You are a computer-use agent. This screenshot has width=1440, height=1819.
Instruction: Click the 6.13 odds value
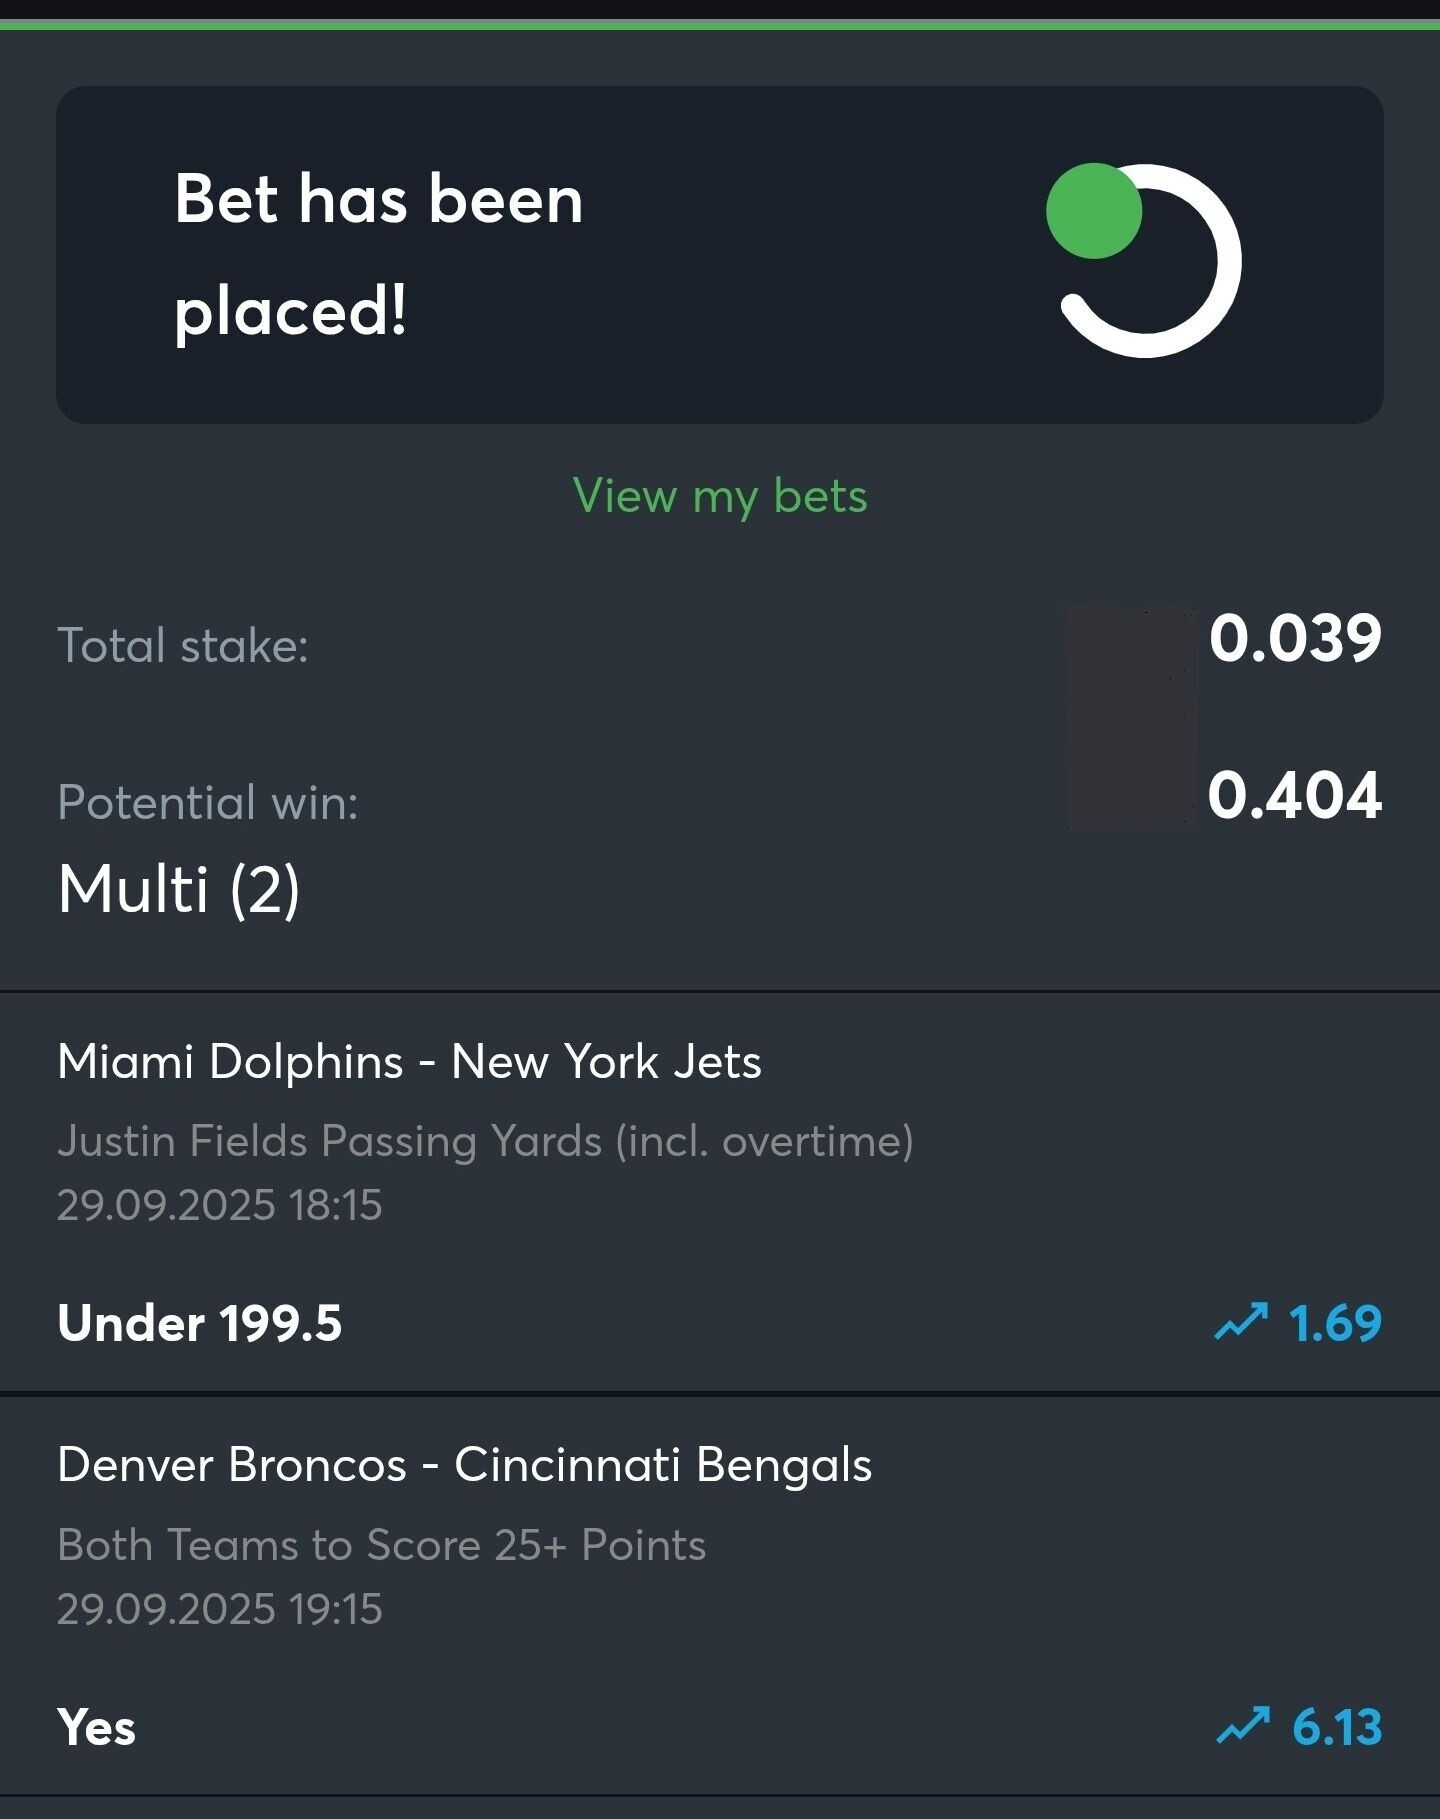pyautogui.click(x=1337, y=1727)
